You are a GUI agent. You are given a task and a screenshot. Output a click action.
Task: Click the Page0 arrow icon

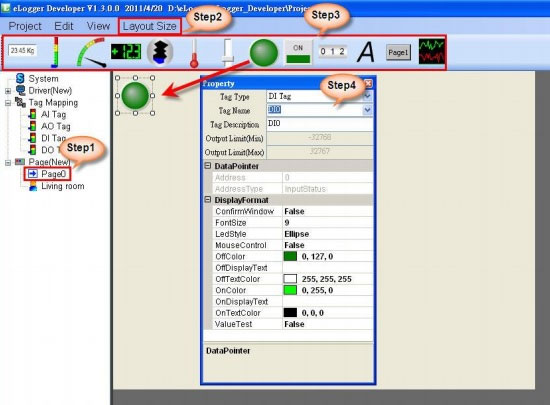(x=33, y=174)
